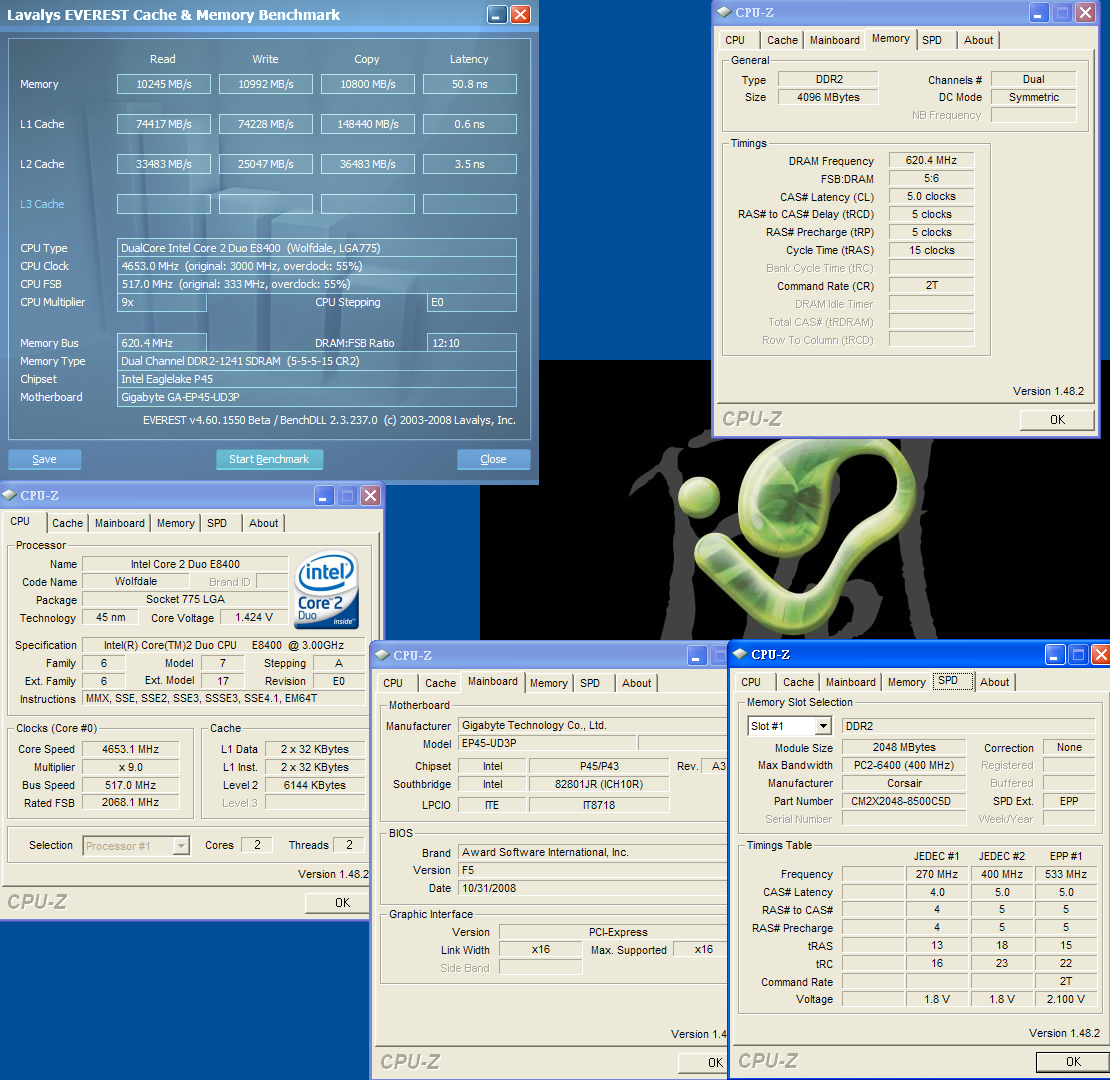Click OK in the CPU-Z Memory timings window

(1057, 420)
